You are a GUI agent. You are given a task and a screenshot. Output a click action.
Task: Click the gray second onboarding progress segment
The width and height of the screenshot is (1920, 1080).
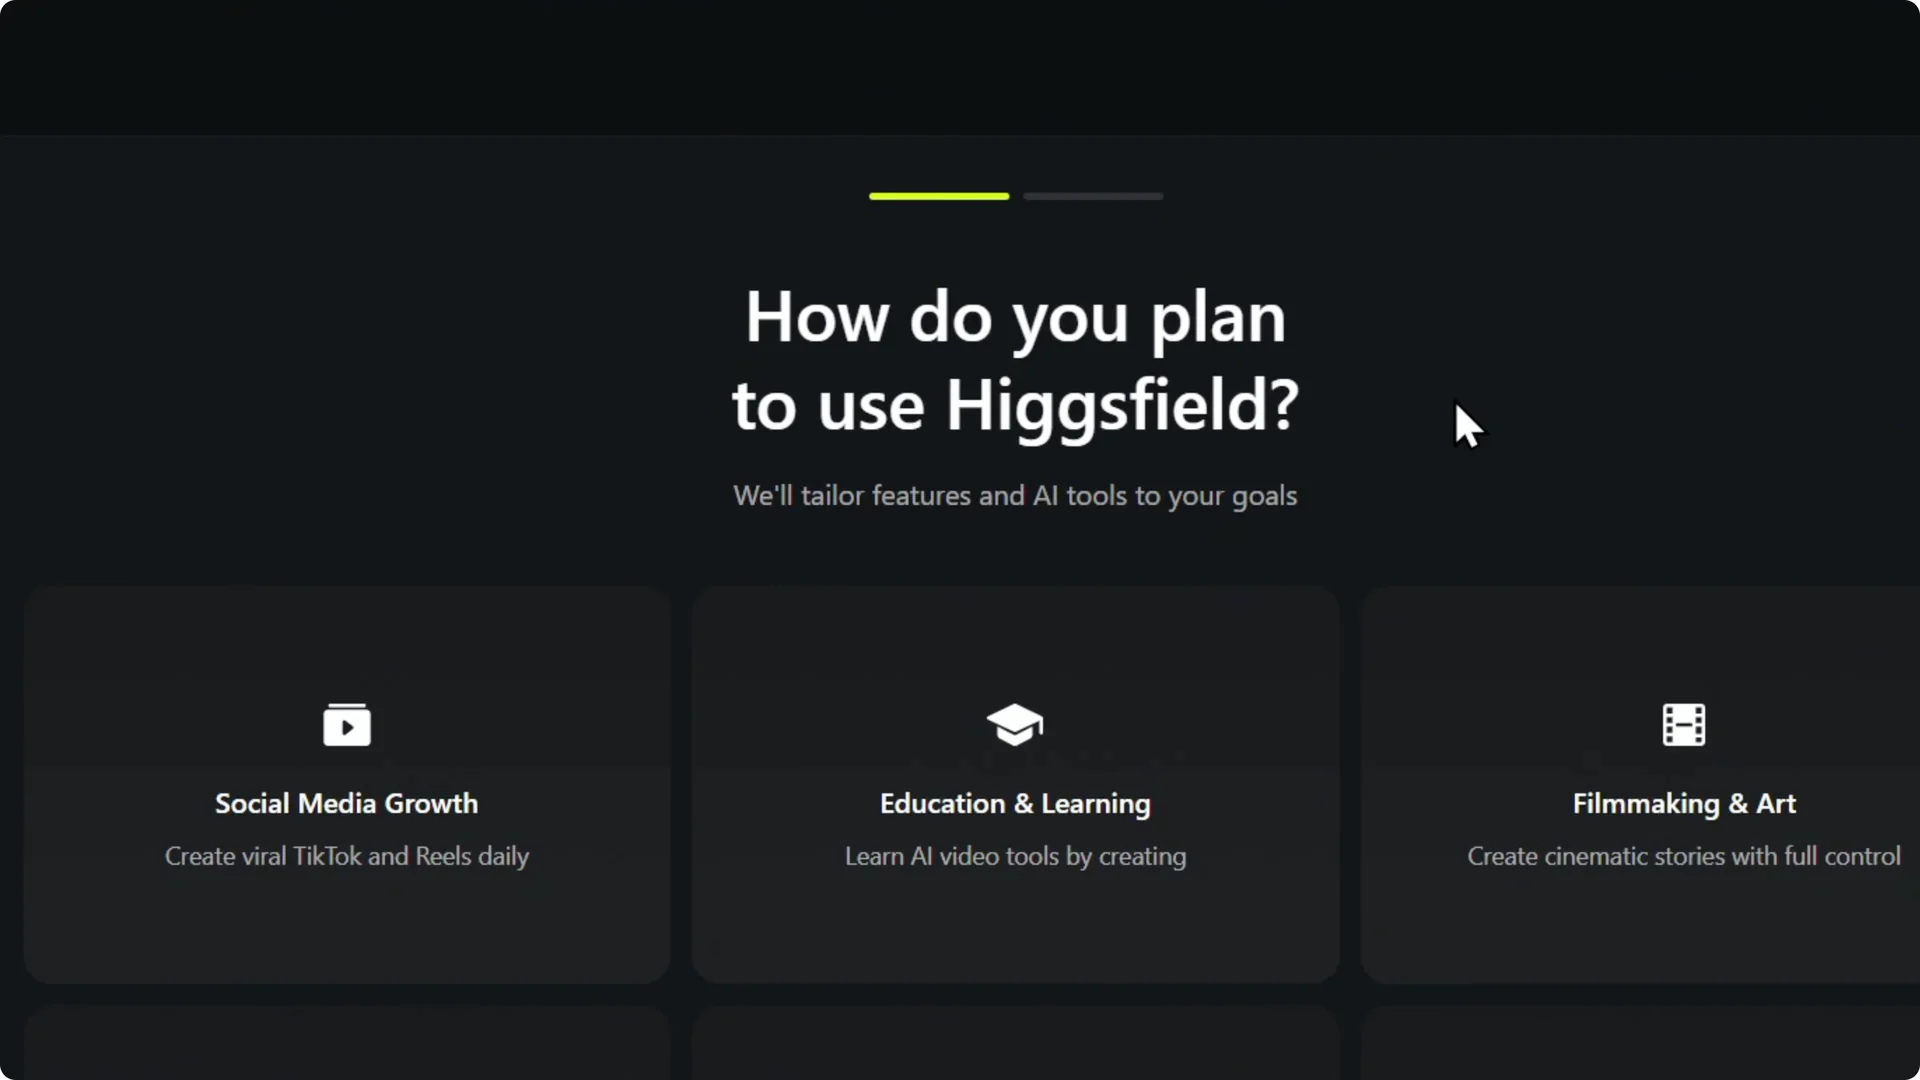pos(1092,196)
